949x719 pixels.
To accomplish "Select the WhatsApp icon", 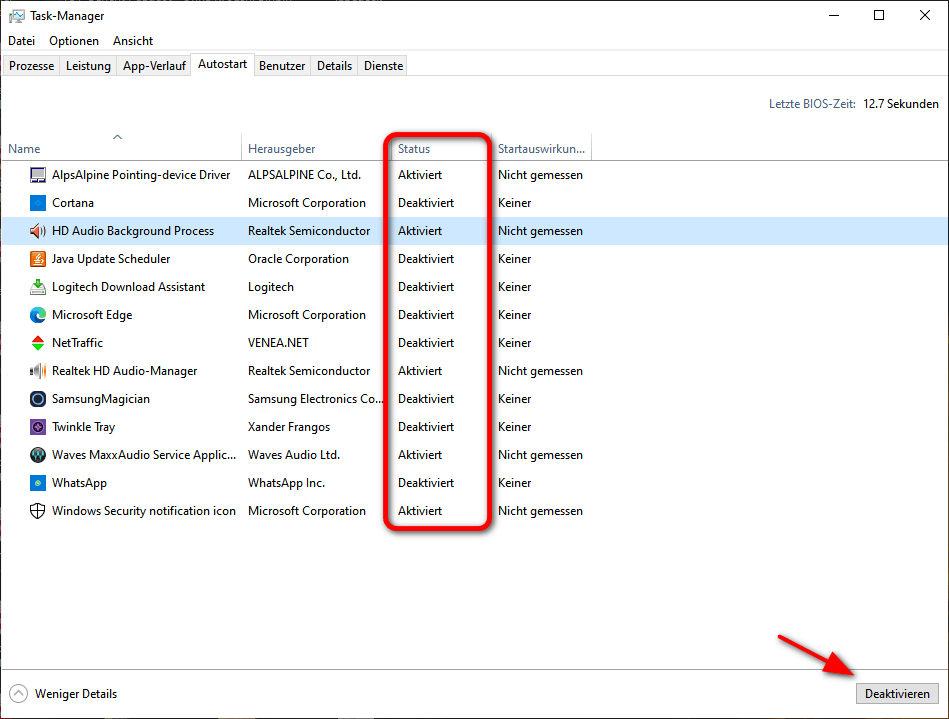I will (38, 482).
